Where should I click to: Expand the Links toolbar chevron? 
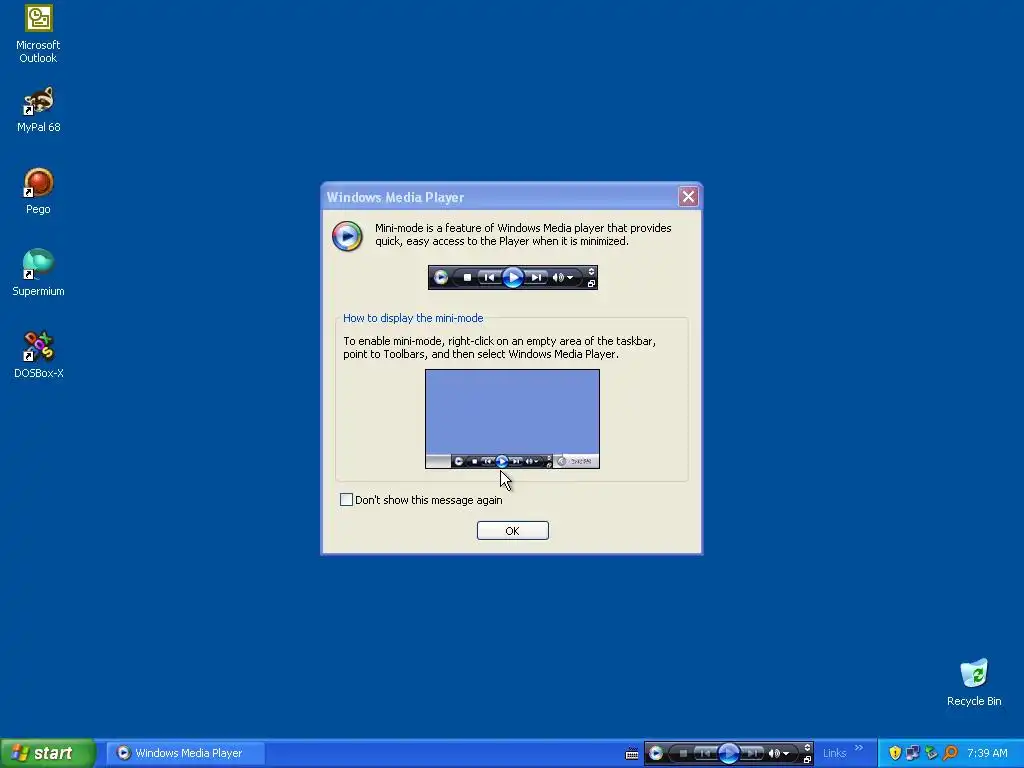pos(859,748)
